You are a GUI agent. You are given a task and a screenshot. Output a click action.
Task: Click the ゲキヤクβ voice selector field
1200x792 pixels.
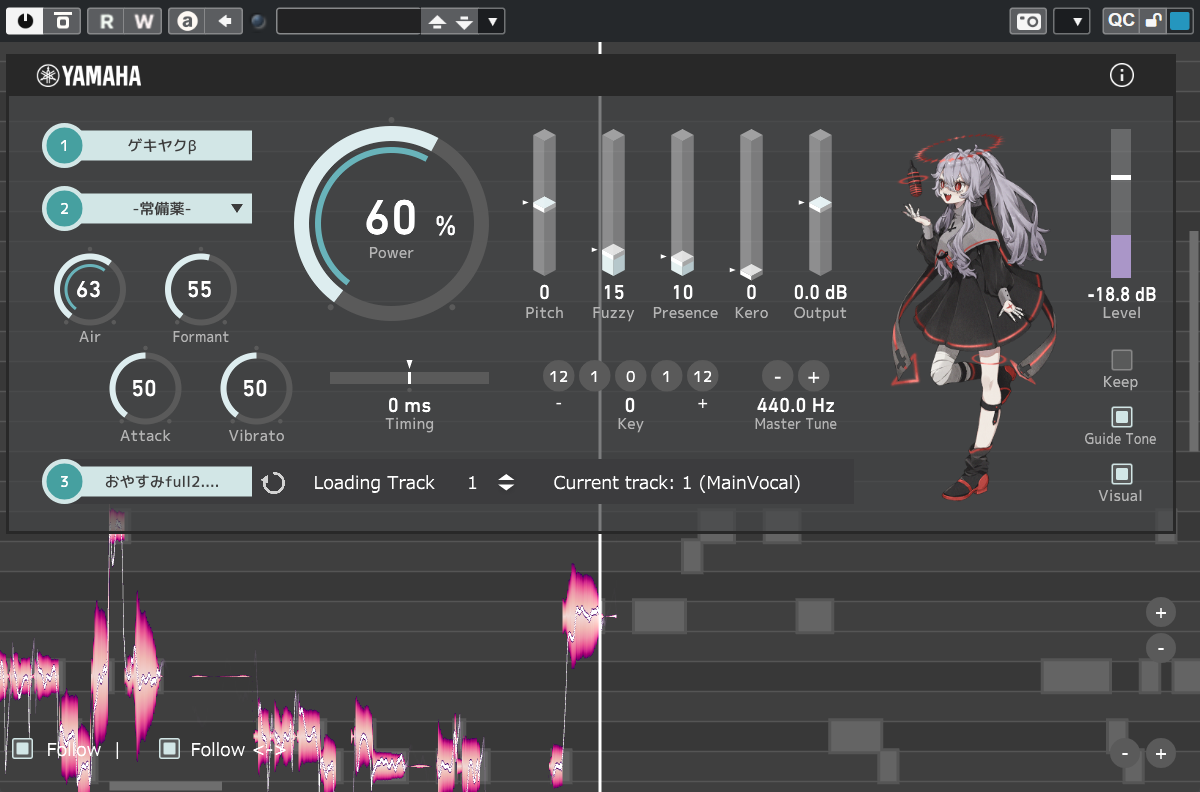166,146
